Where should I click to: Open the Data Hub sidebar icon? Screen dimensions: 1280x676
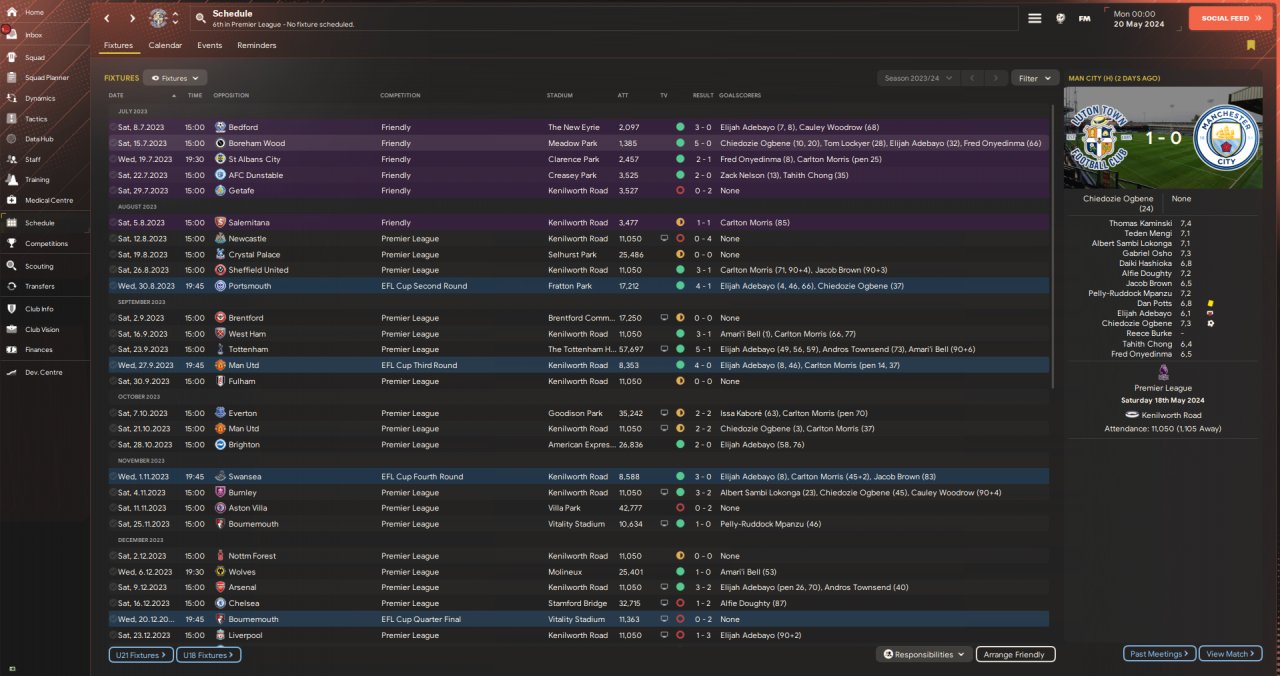[x=10, y=138]
